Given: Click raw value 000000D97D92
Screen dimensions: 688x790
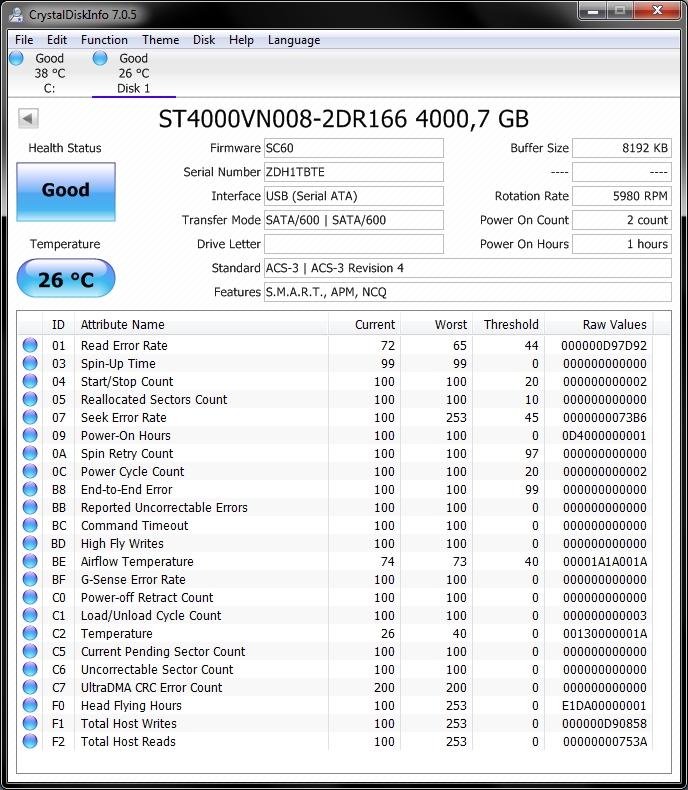Looking at the screenshot, I should (x=604, y=346).
